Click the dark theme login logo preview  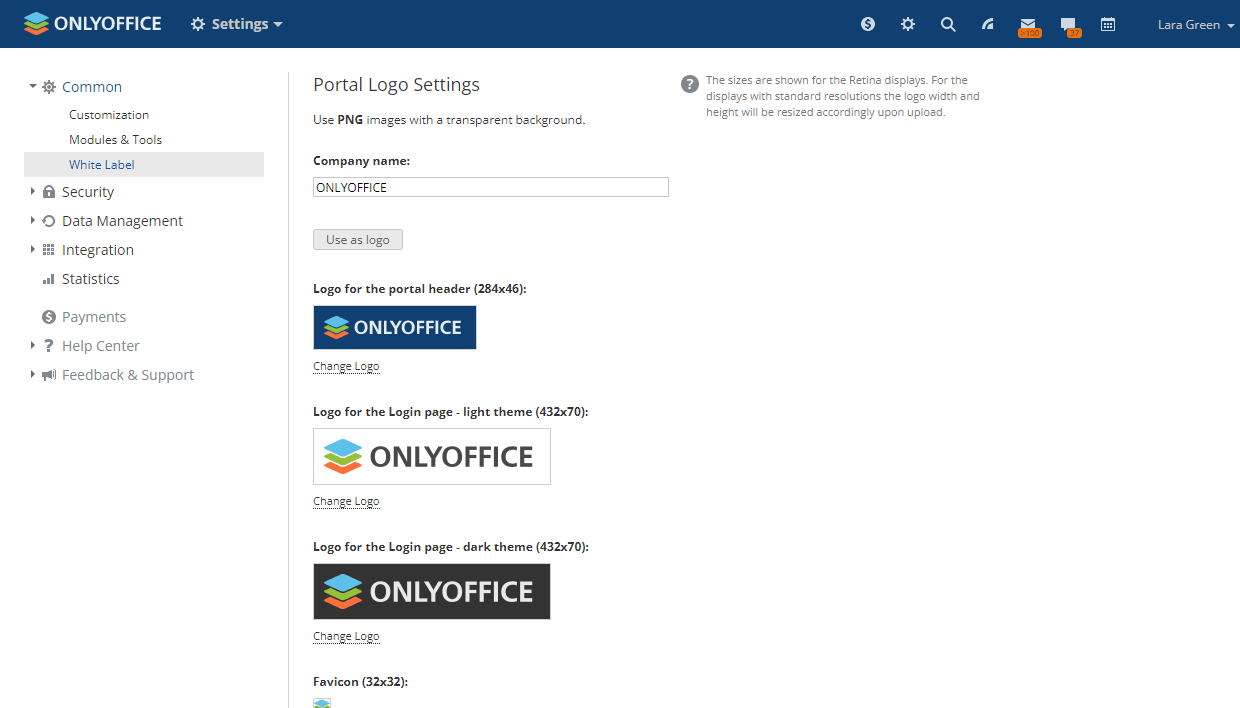431,591
